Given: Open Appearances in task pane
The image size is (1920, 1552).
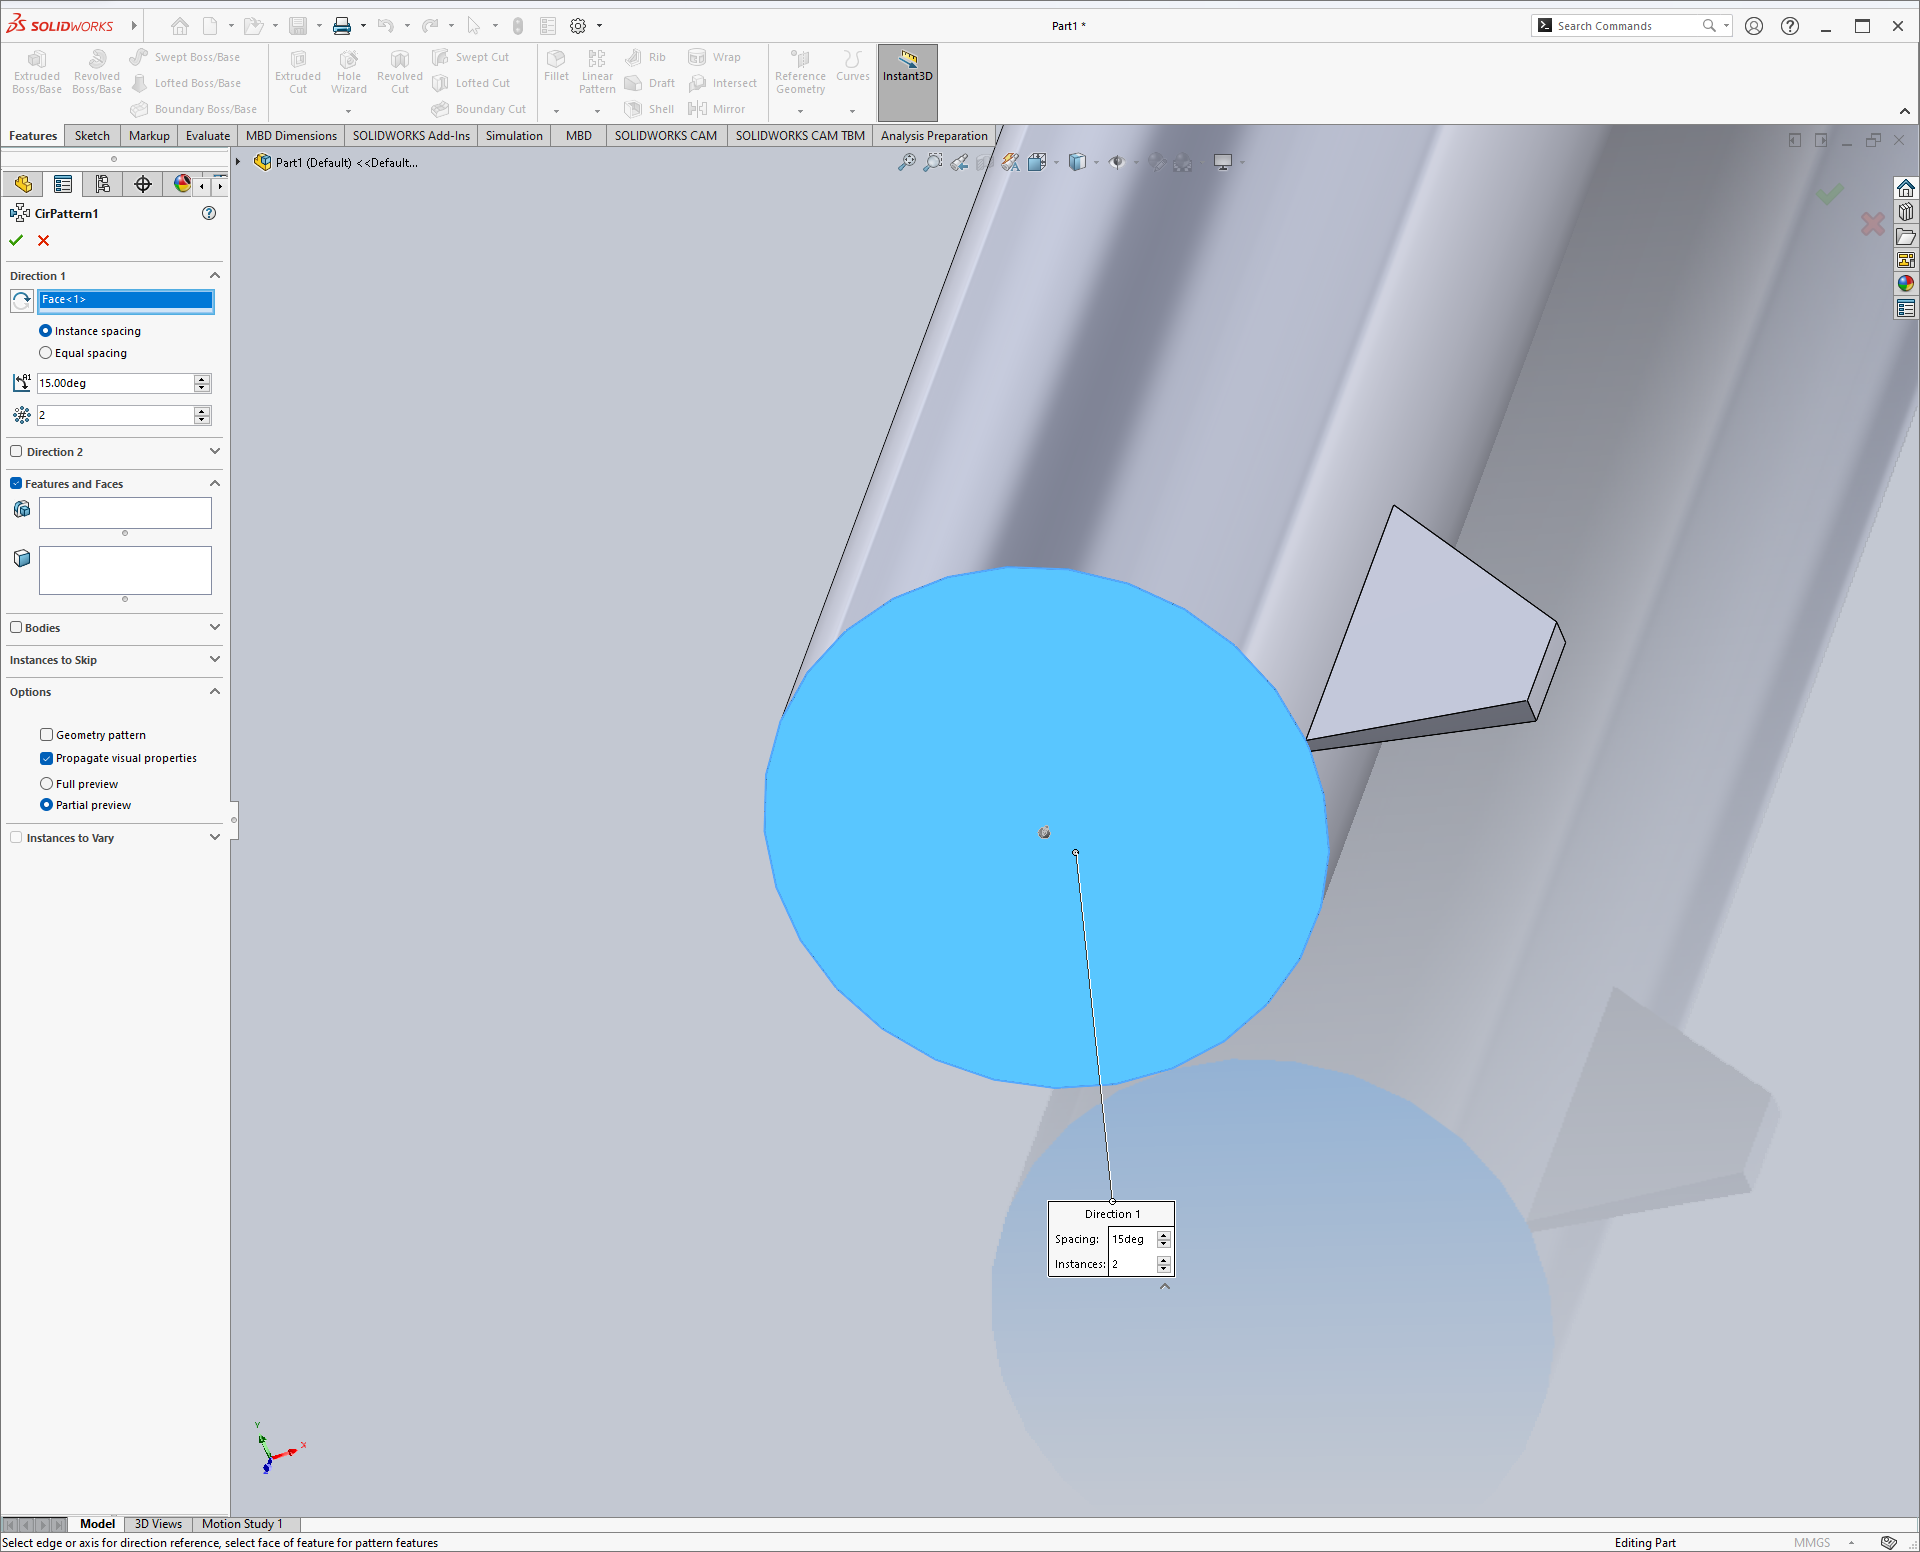Looking at the screenshot, I should coord(1906,284).
